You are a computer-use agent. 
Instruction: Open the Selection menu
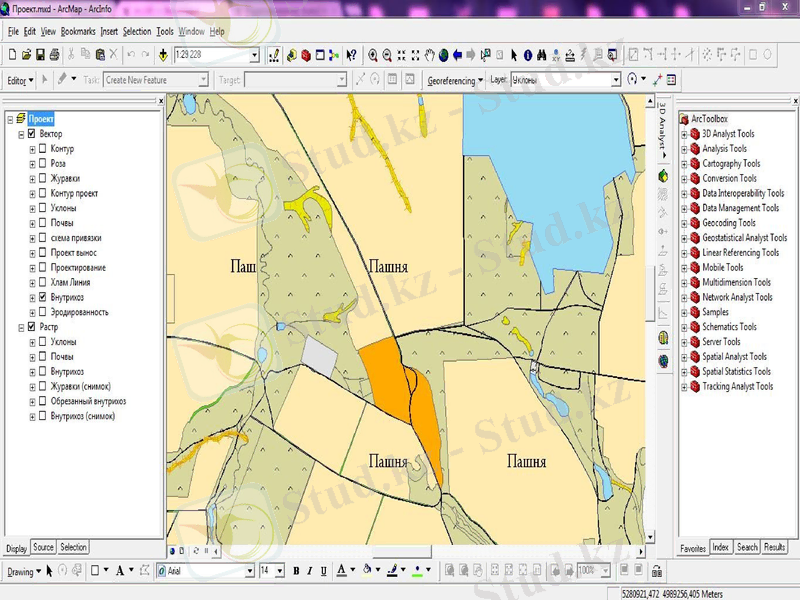point(137,32)
